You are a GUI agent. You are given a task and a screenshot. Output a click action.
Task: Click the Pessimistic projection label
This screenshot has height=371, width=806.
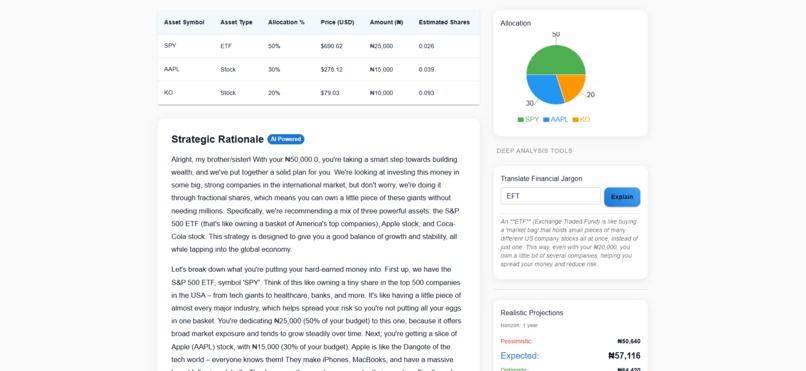tap(516, 341)
